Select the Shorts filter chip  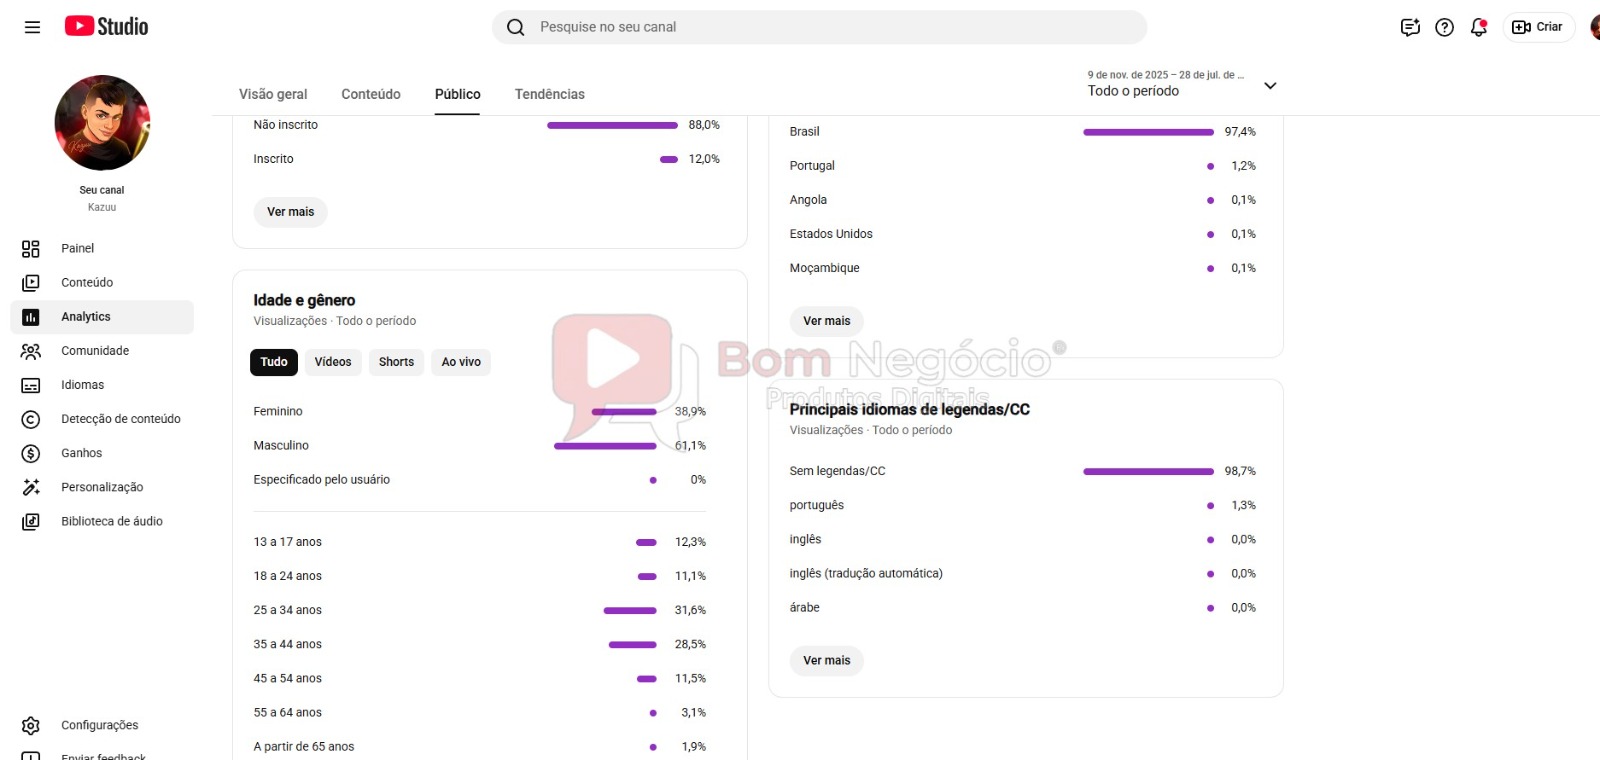coord(396,362)
